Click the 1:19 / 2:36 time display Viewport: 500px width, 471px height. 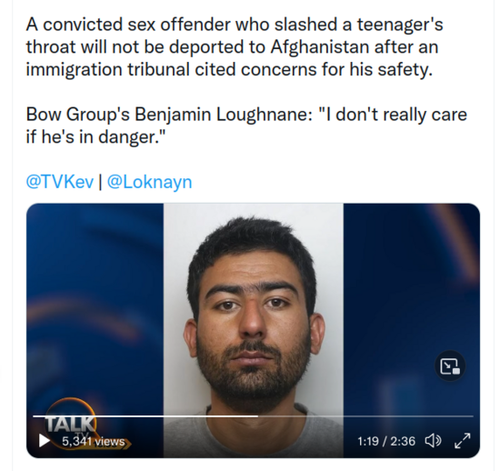tap(386, 441)
